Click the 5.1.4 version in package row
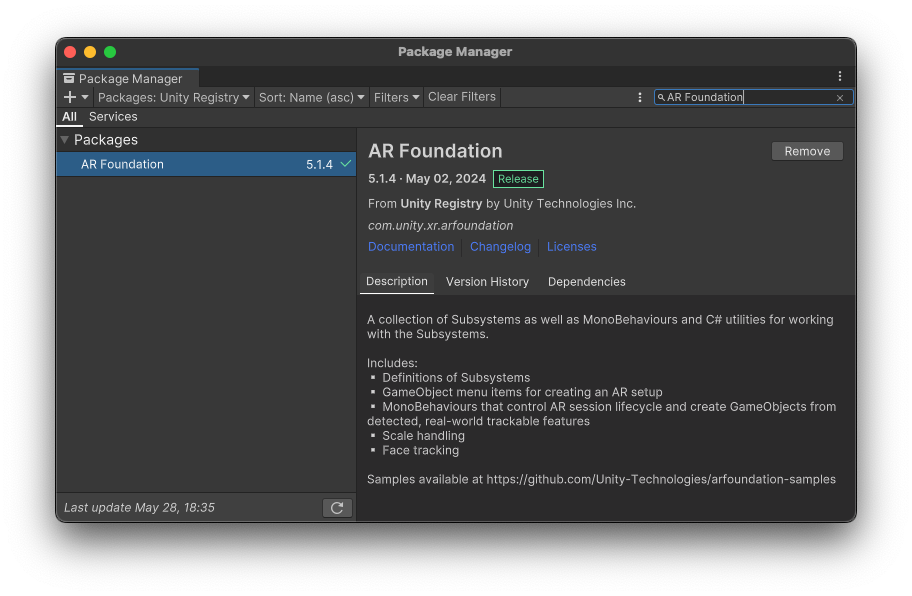 pyautogui.click(x=319, y=165)
